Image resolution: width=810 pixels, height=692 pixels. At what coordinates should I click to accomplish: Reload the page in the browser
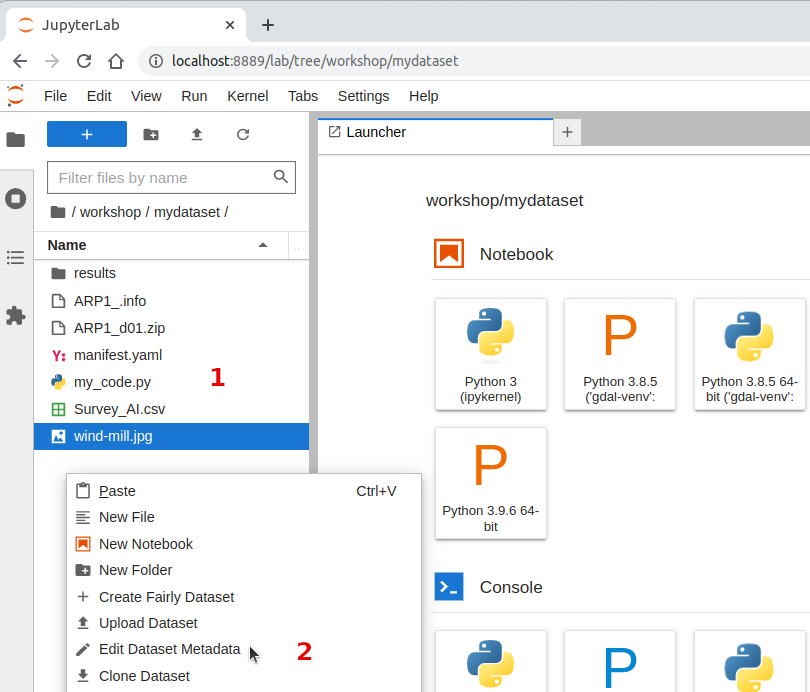84,61
